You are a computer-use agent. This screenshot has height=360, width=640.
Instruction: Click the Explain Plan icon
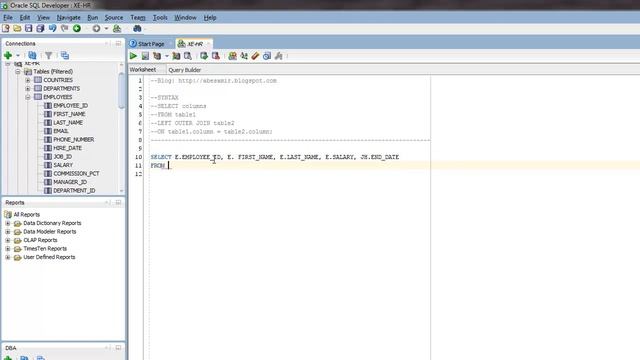pyautogui.click(x=157, y=56)
